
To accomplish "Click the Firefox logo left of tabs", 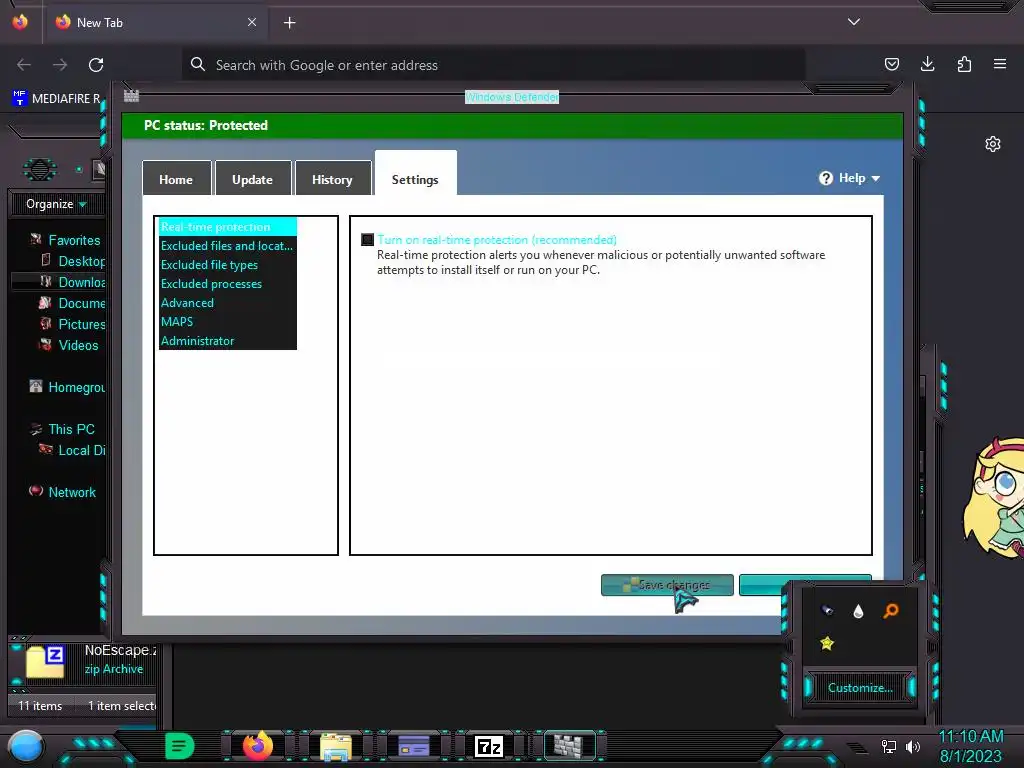I will 20,22.
